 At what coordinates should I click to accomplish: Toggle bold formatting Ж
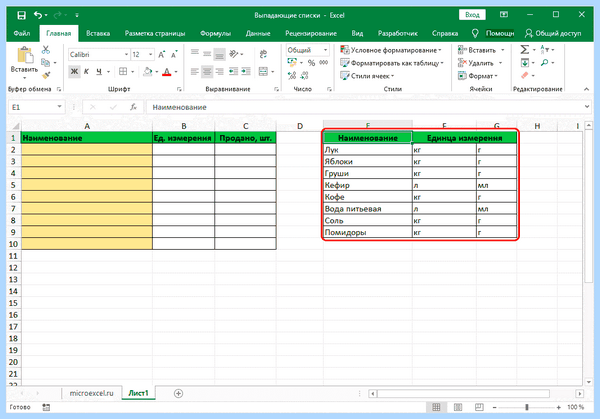pyautogui.click(x=74, y=72)
